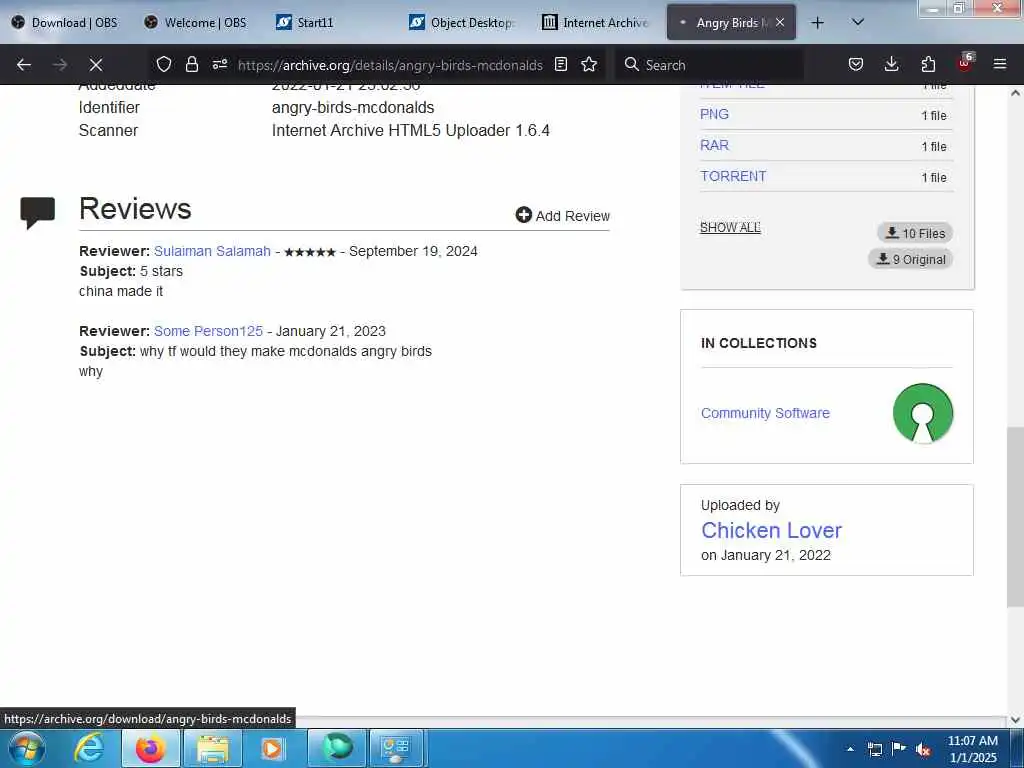Open Windows Media Player in taskbar

[x=273, y=748]
